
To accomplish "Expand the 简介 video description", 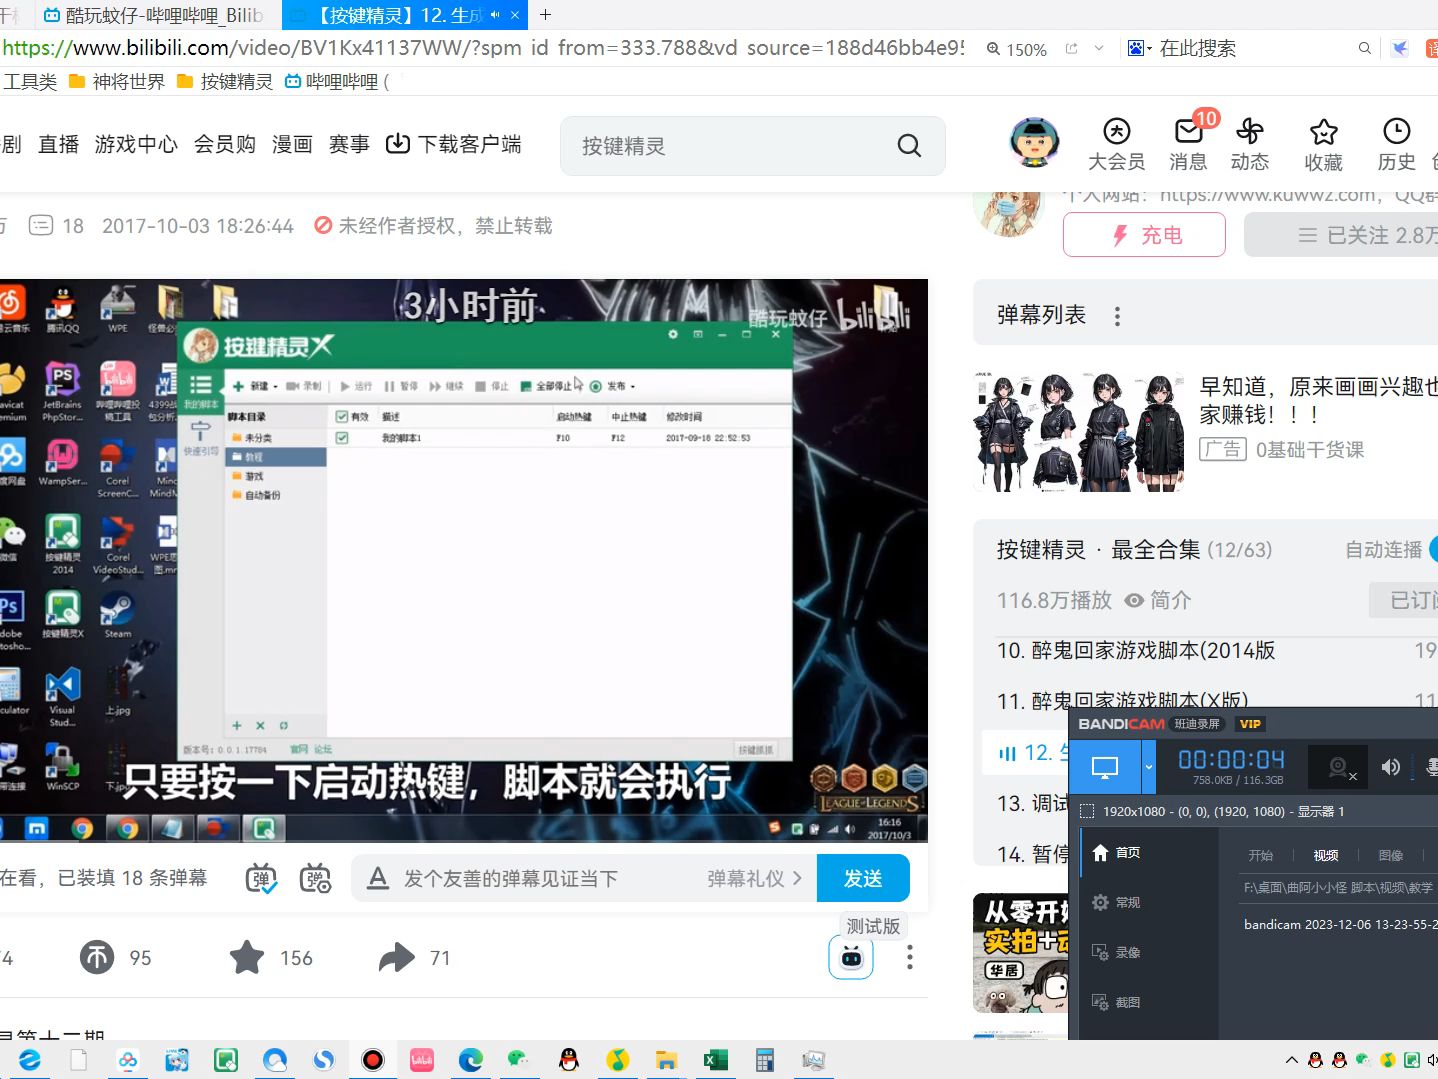I will point(1173,600).
